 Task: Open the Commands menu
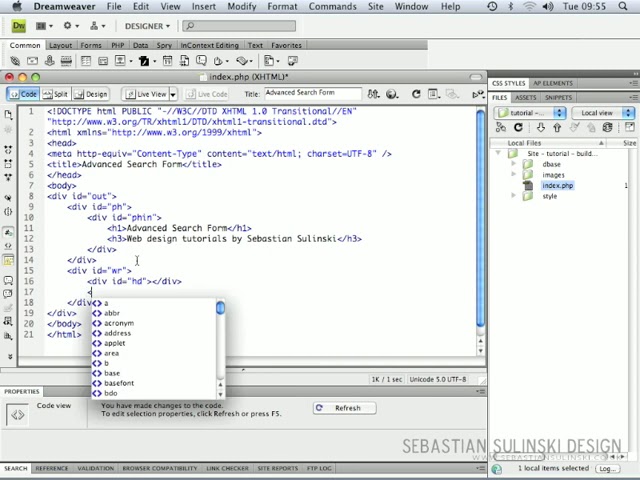(x=332, y=7)
